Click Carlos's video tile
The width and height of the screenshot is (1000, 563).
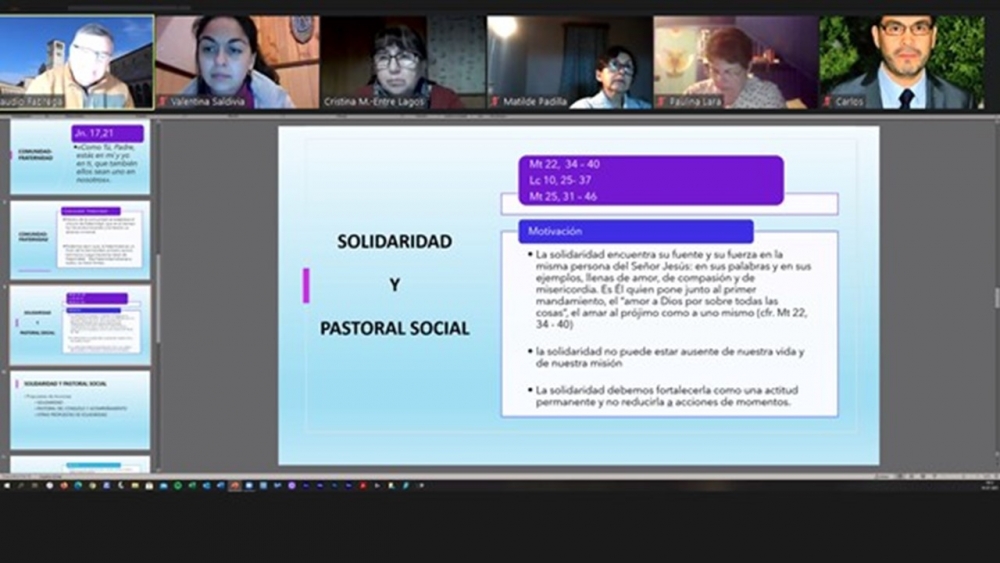pos(907,61)
